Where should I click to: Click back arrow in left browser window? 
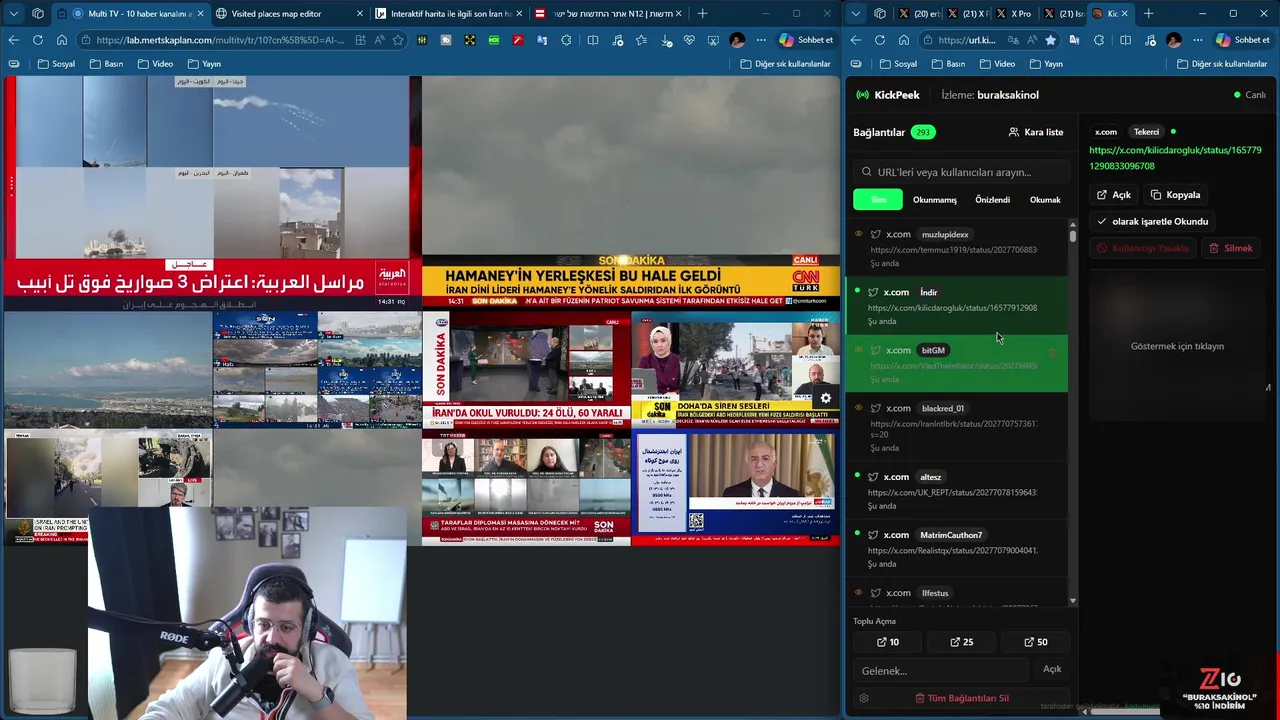(13, 40)
